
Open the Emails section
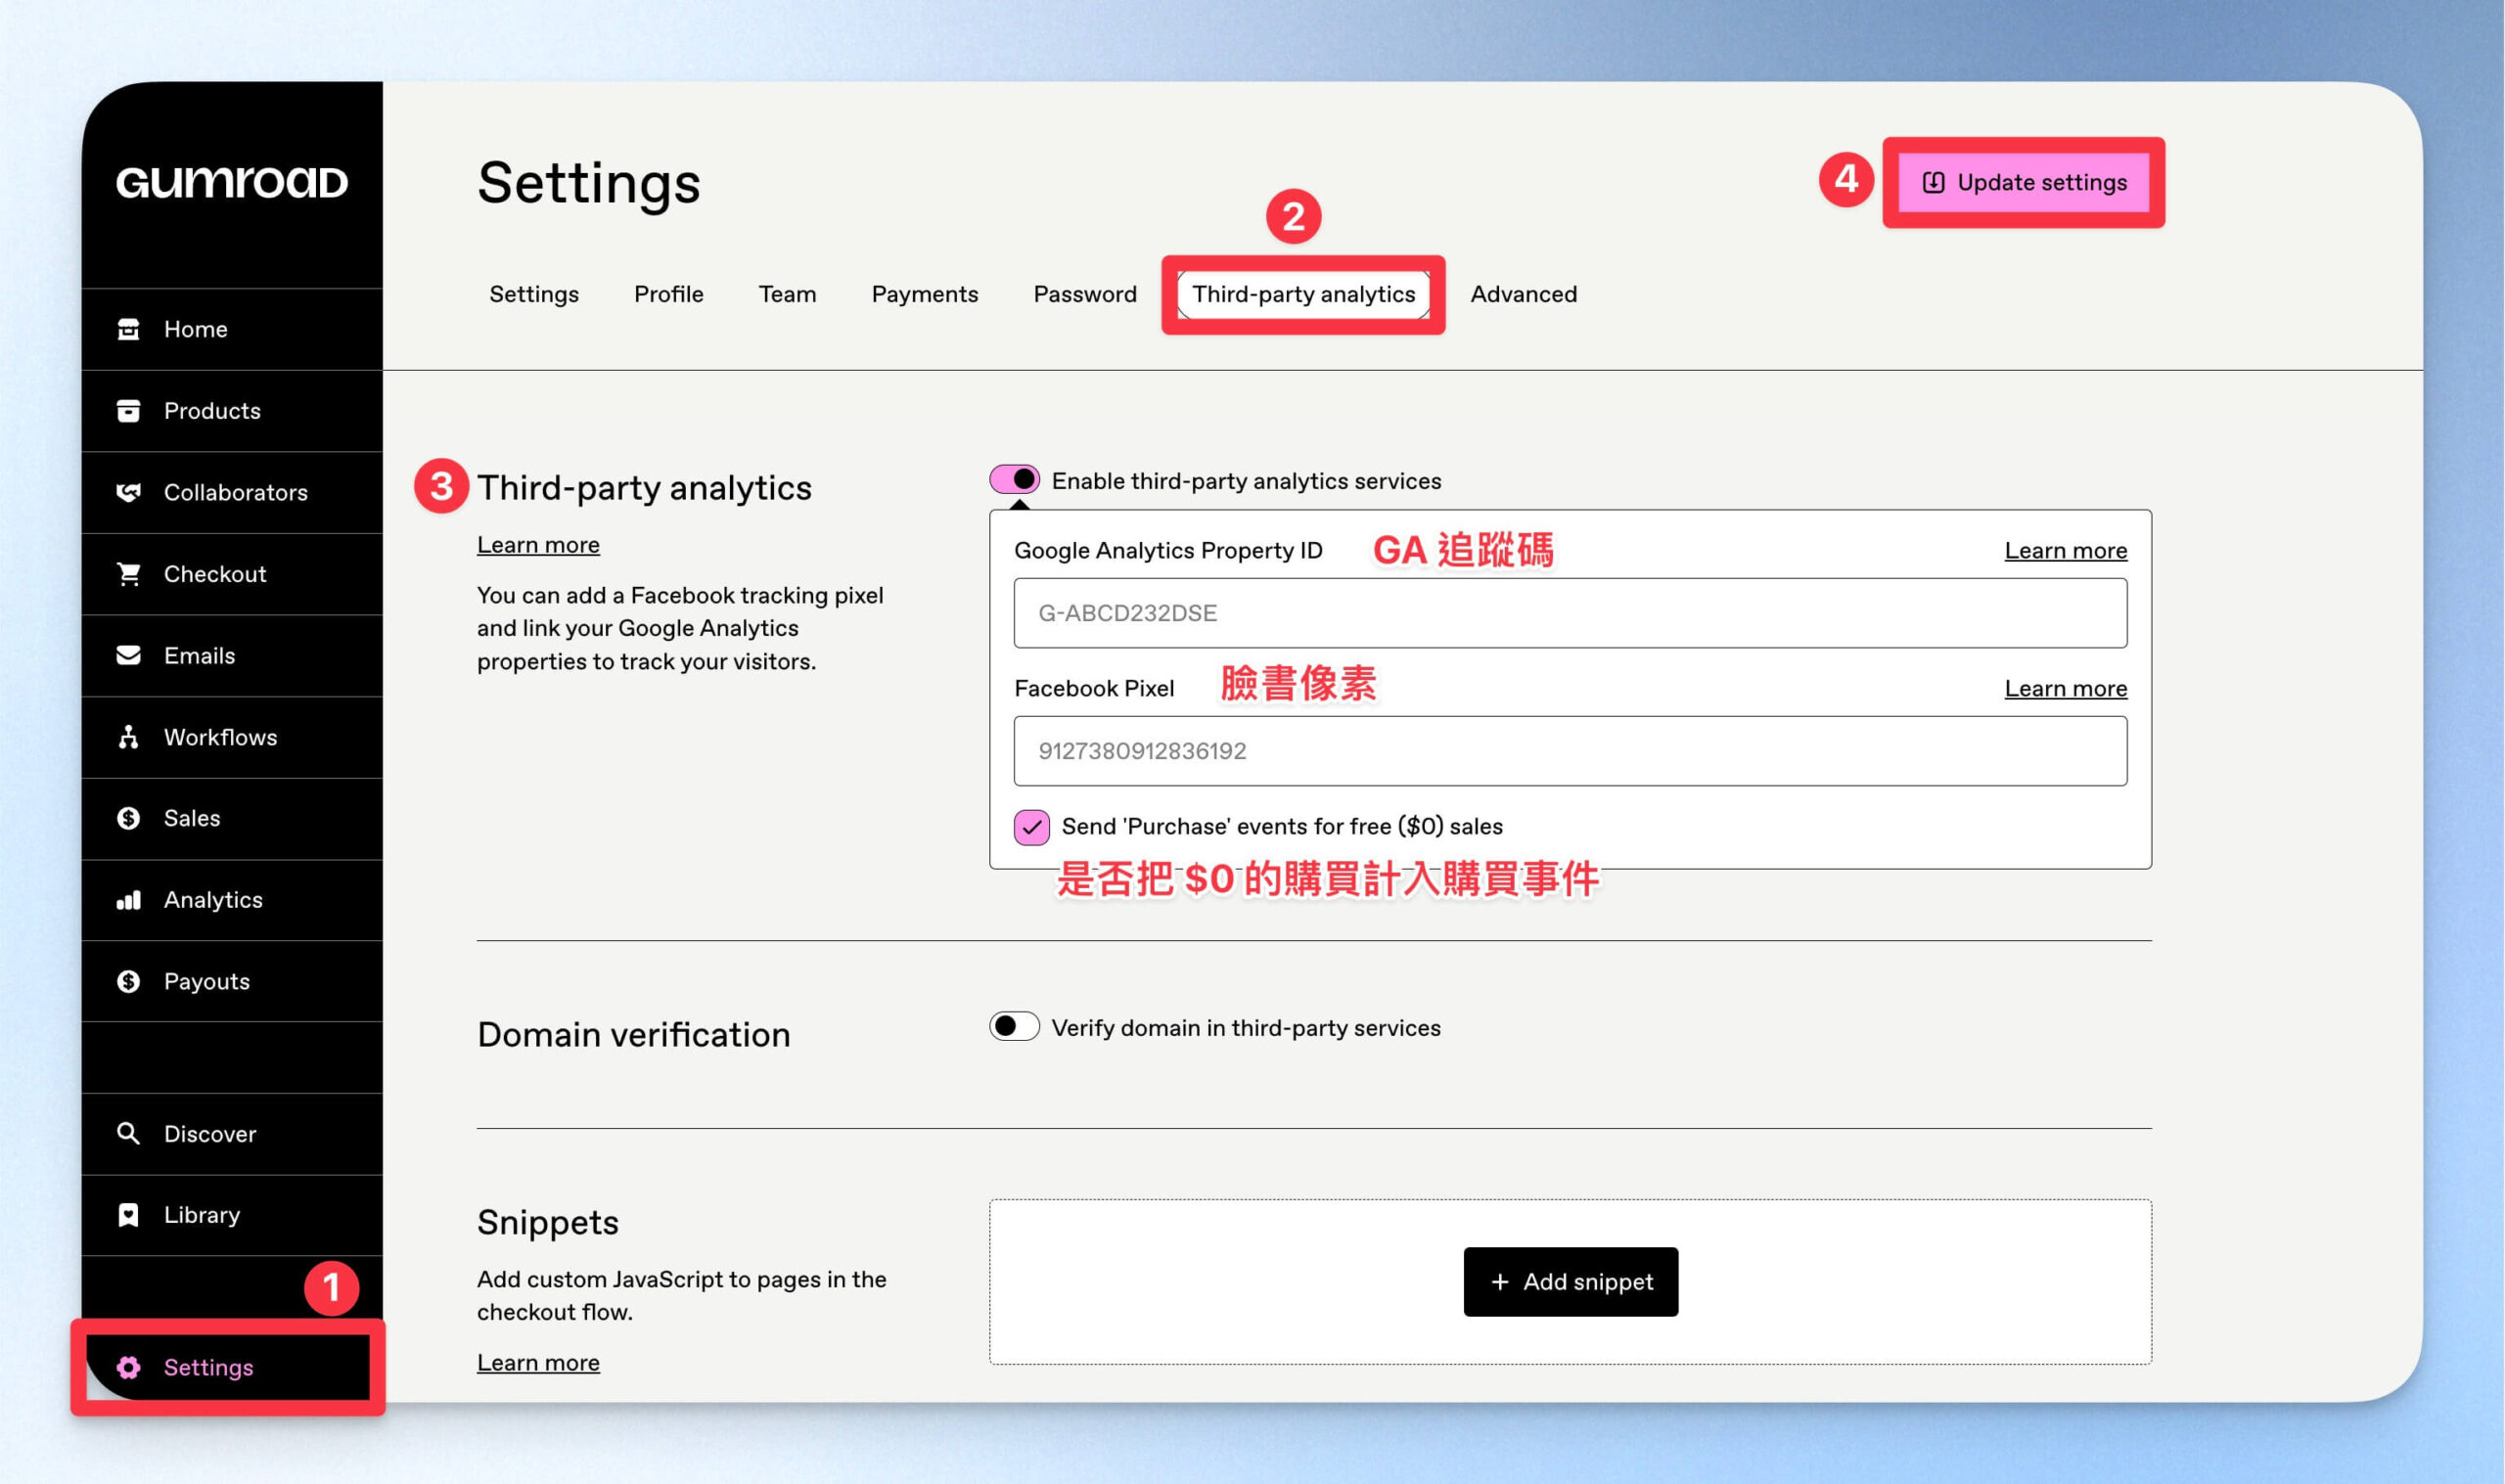tap(232, 655)
